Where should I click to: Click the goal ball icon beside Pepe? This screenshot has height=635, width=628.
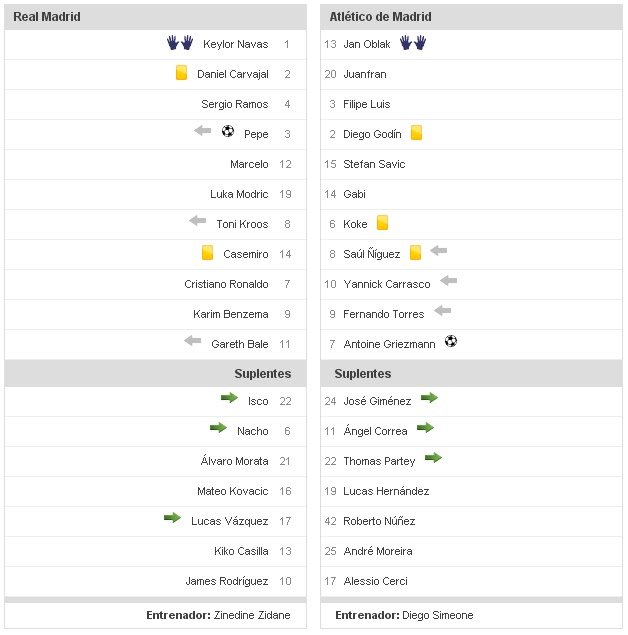pos(228,131)
